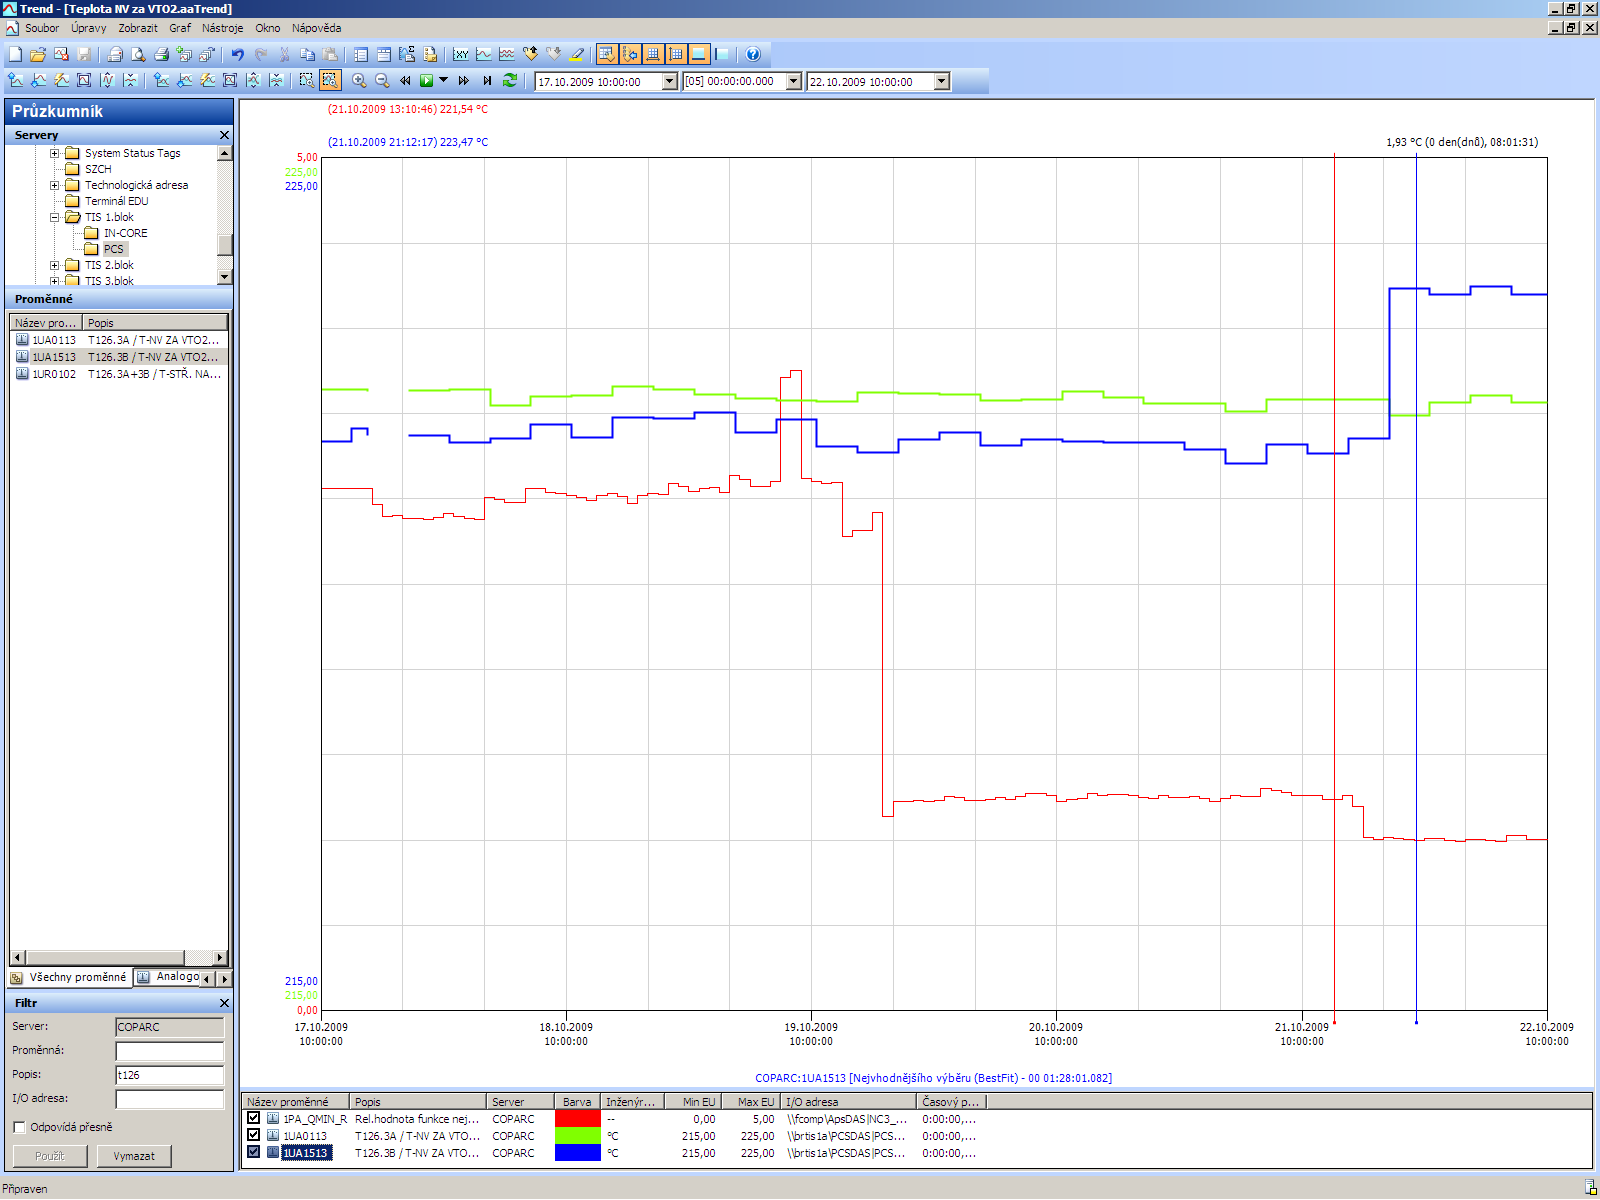Image resolution: width=1600 pixels, height=1200 pixels.
Task: Switch to XY plot view
Action: (461, 54)
